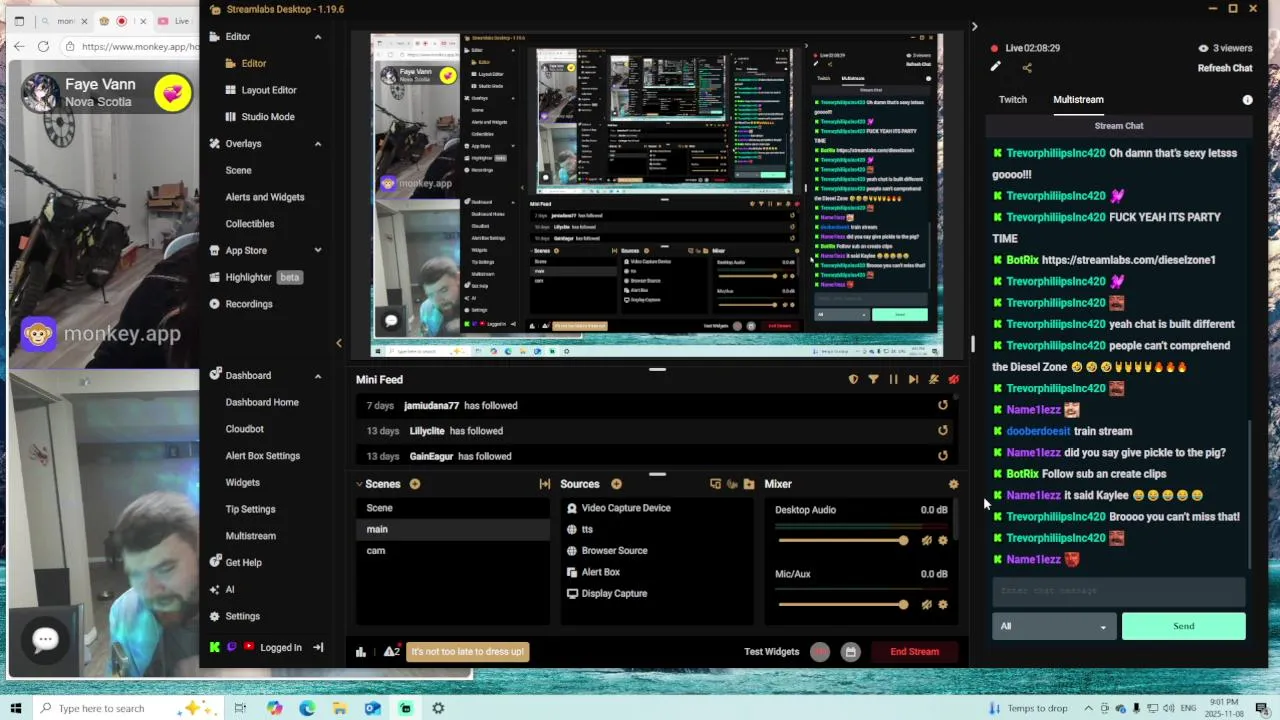Mute Mic/Aux in mixer
Image resolution: width=1280 pixels, height=720 pixels.
click(927, 605)
